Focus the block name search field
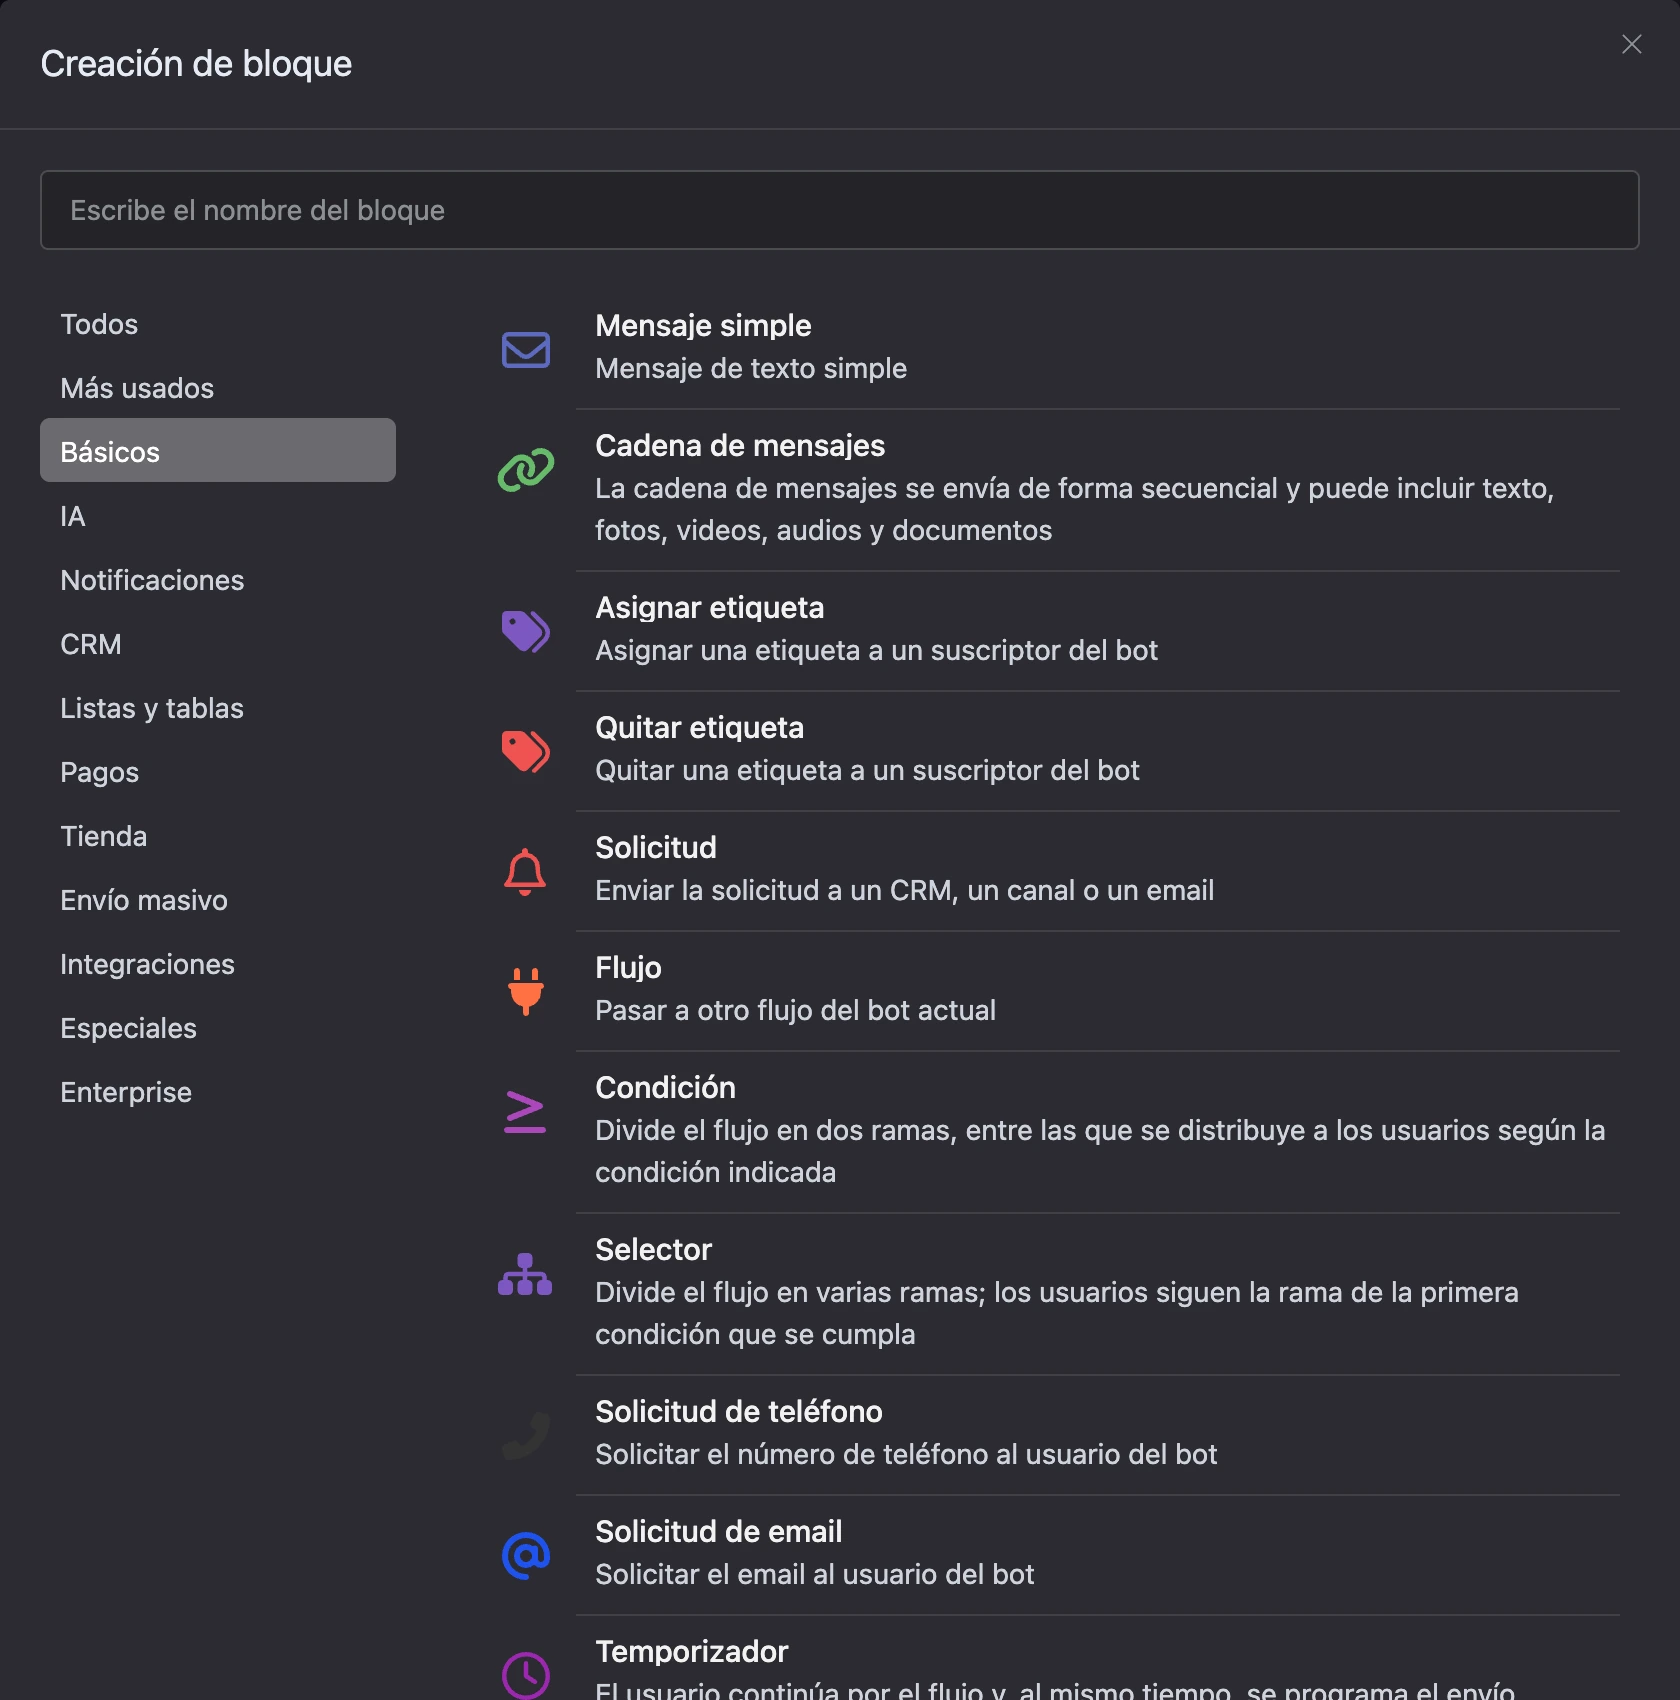Screen dimensions: 1680x1700 point(840,210)
